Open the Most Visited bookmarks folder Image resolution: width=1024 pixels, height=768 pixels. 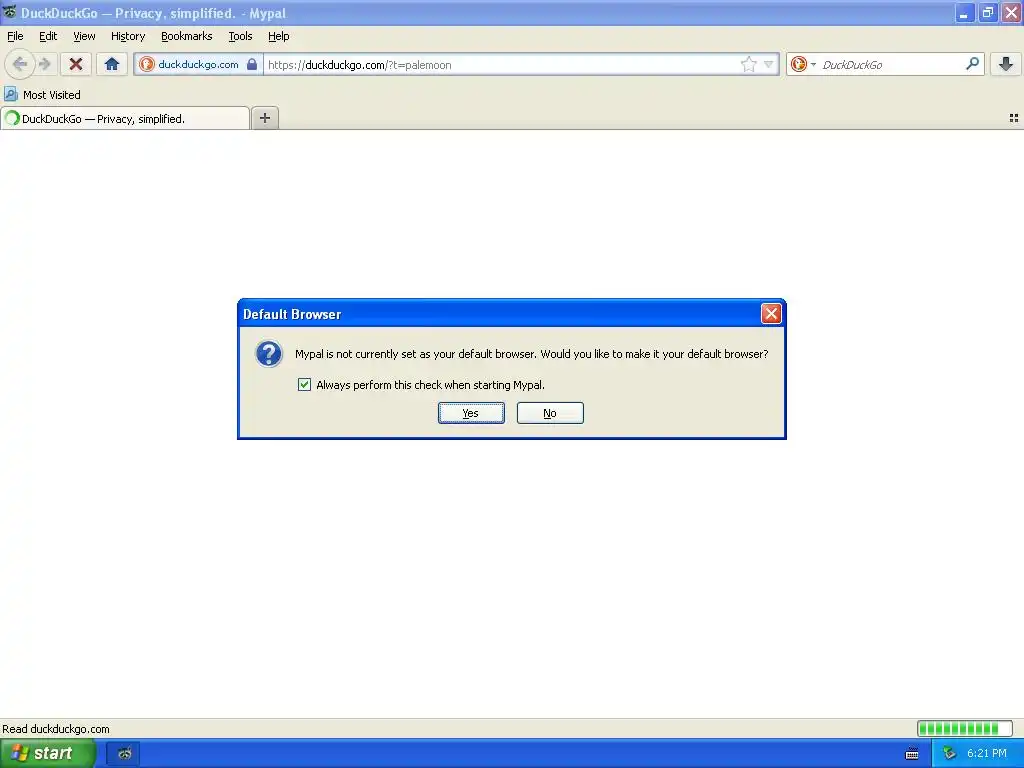point(42,95)
